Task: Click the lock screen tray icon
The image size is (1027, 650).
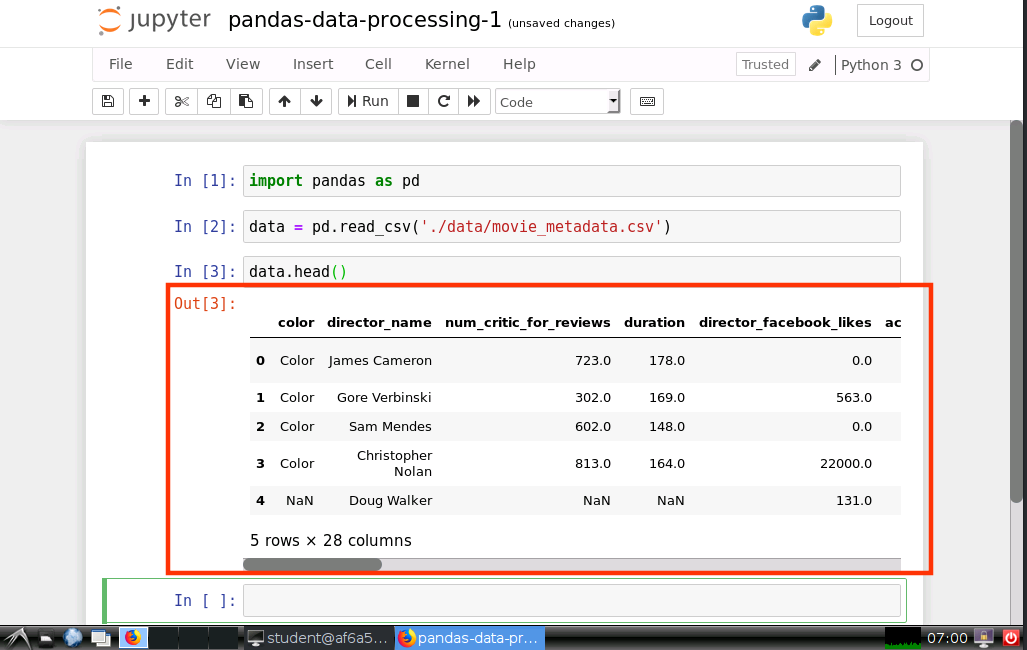Action: pos(983,638)
